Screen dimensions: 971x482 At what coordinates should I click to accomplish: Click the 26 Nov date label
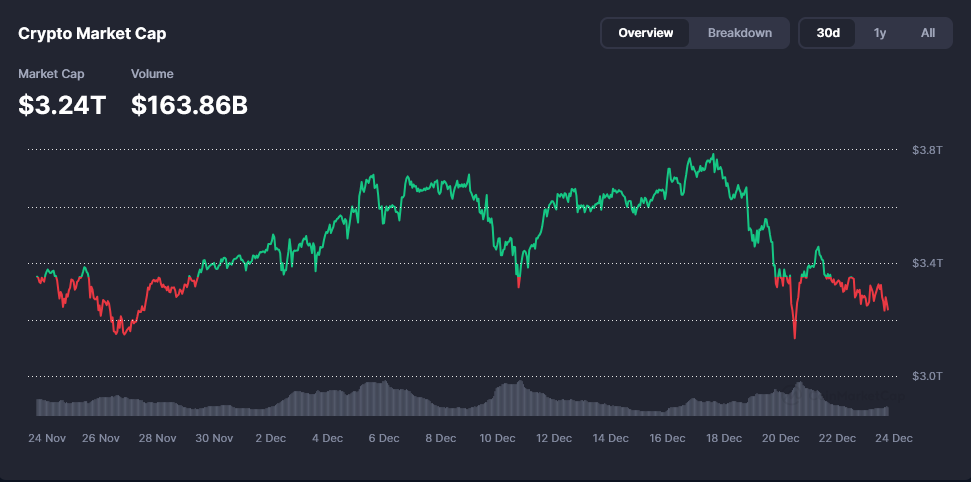(x=100, y=438)
